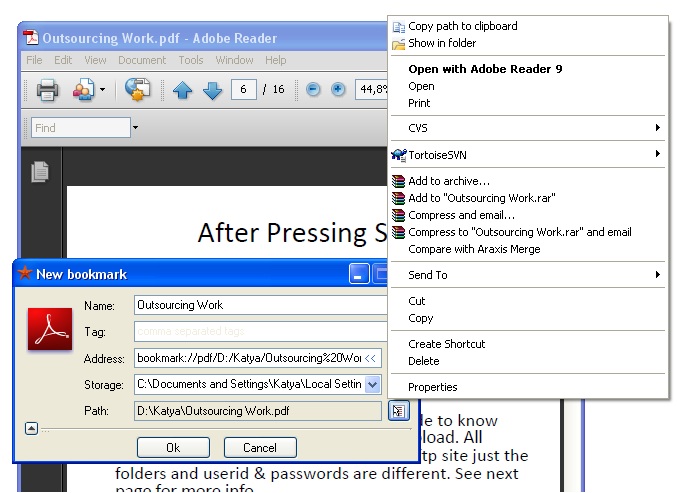Click the Name field in New bookmark
Image resolution: width=683 pixels, height=493 pixels.
(260, 305)
